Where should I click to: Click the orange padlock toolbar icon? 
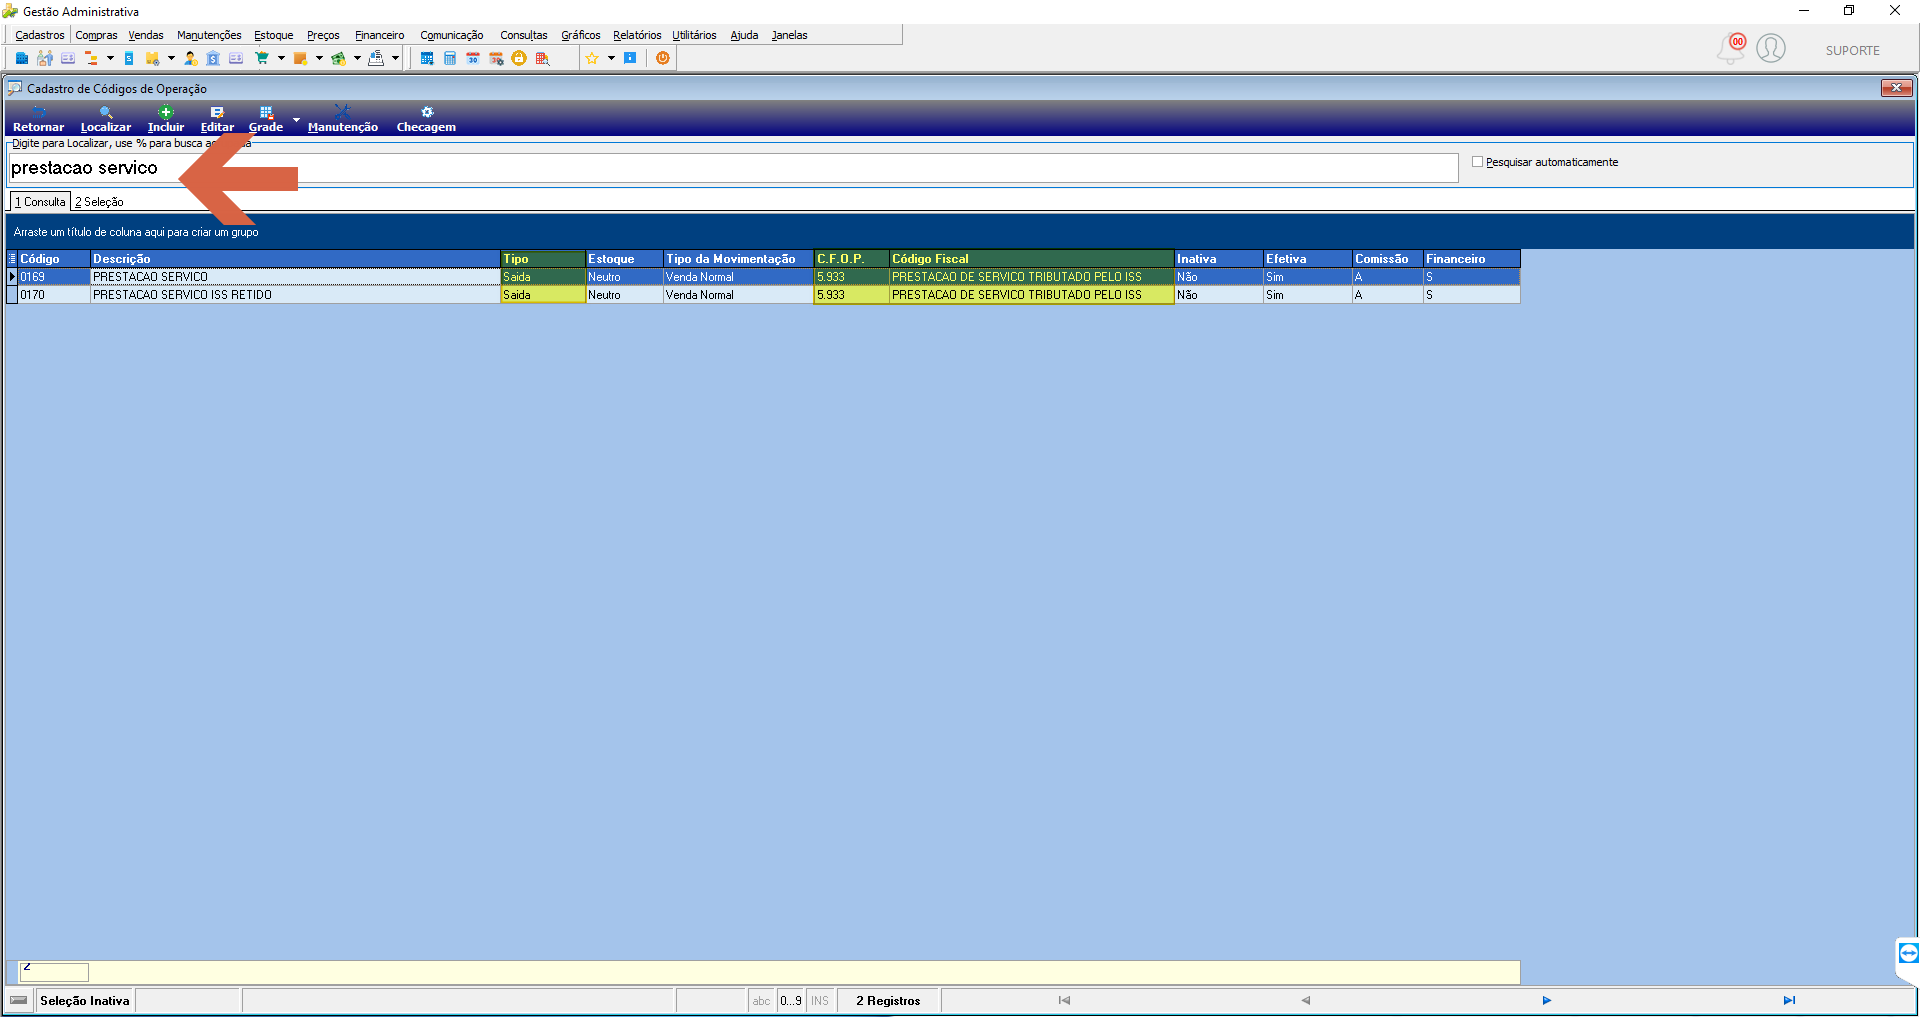519,58
